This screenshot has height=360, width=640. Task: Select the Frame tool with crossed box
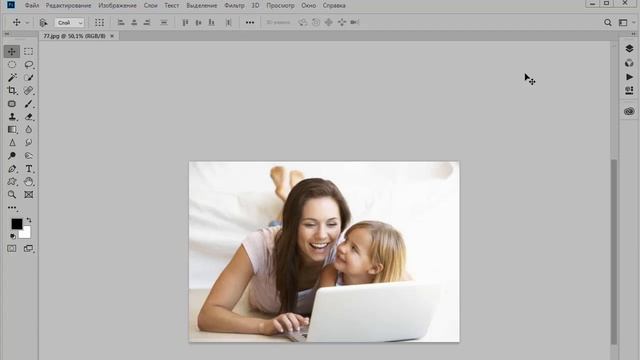point(28,195)
